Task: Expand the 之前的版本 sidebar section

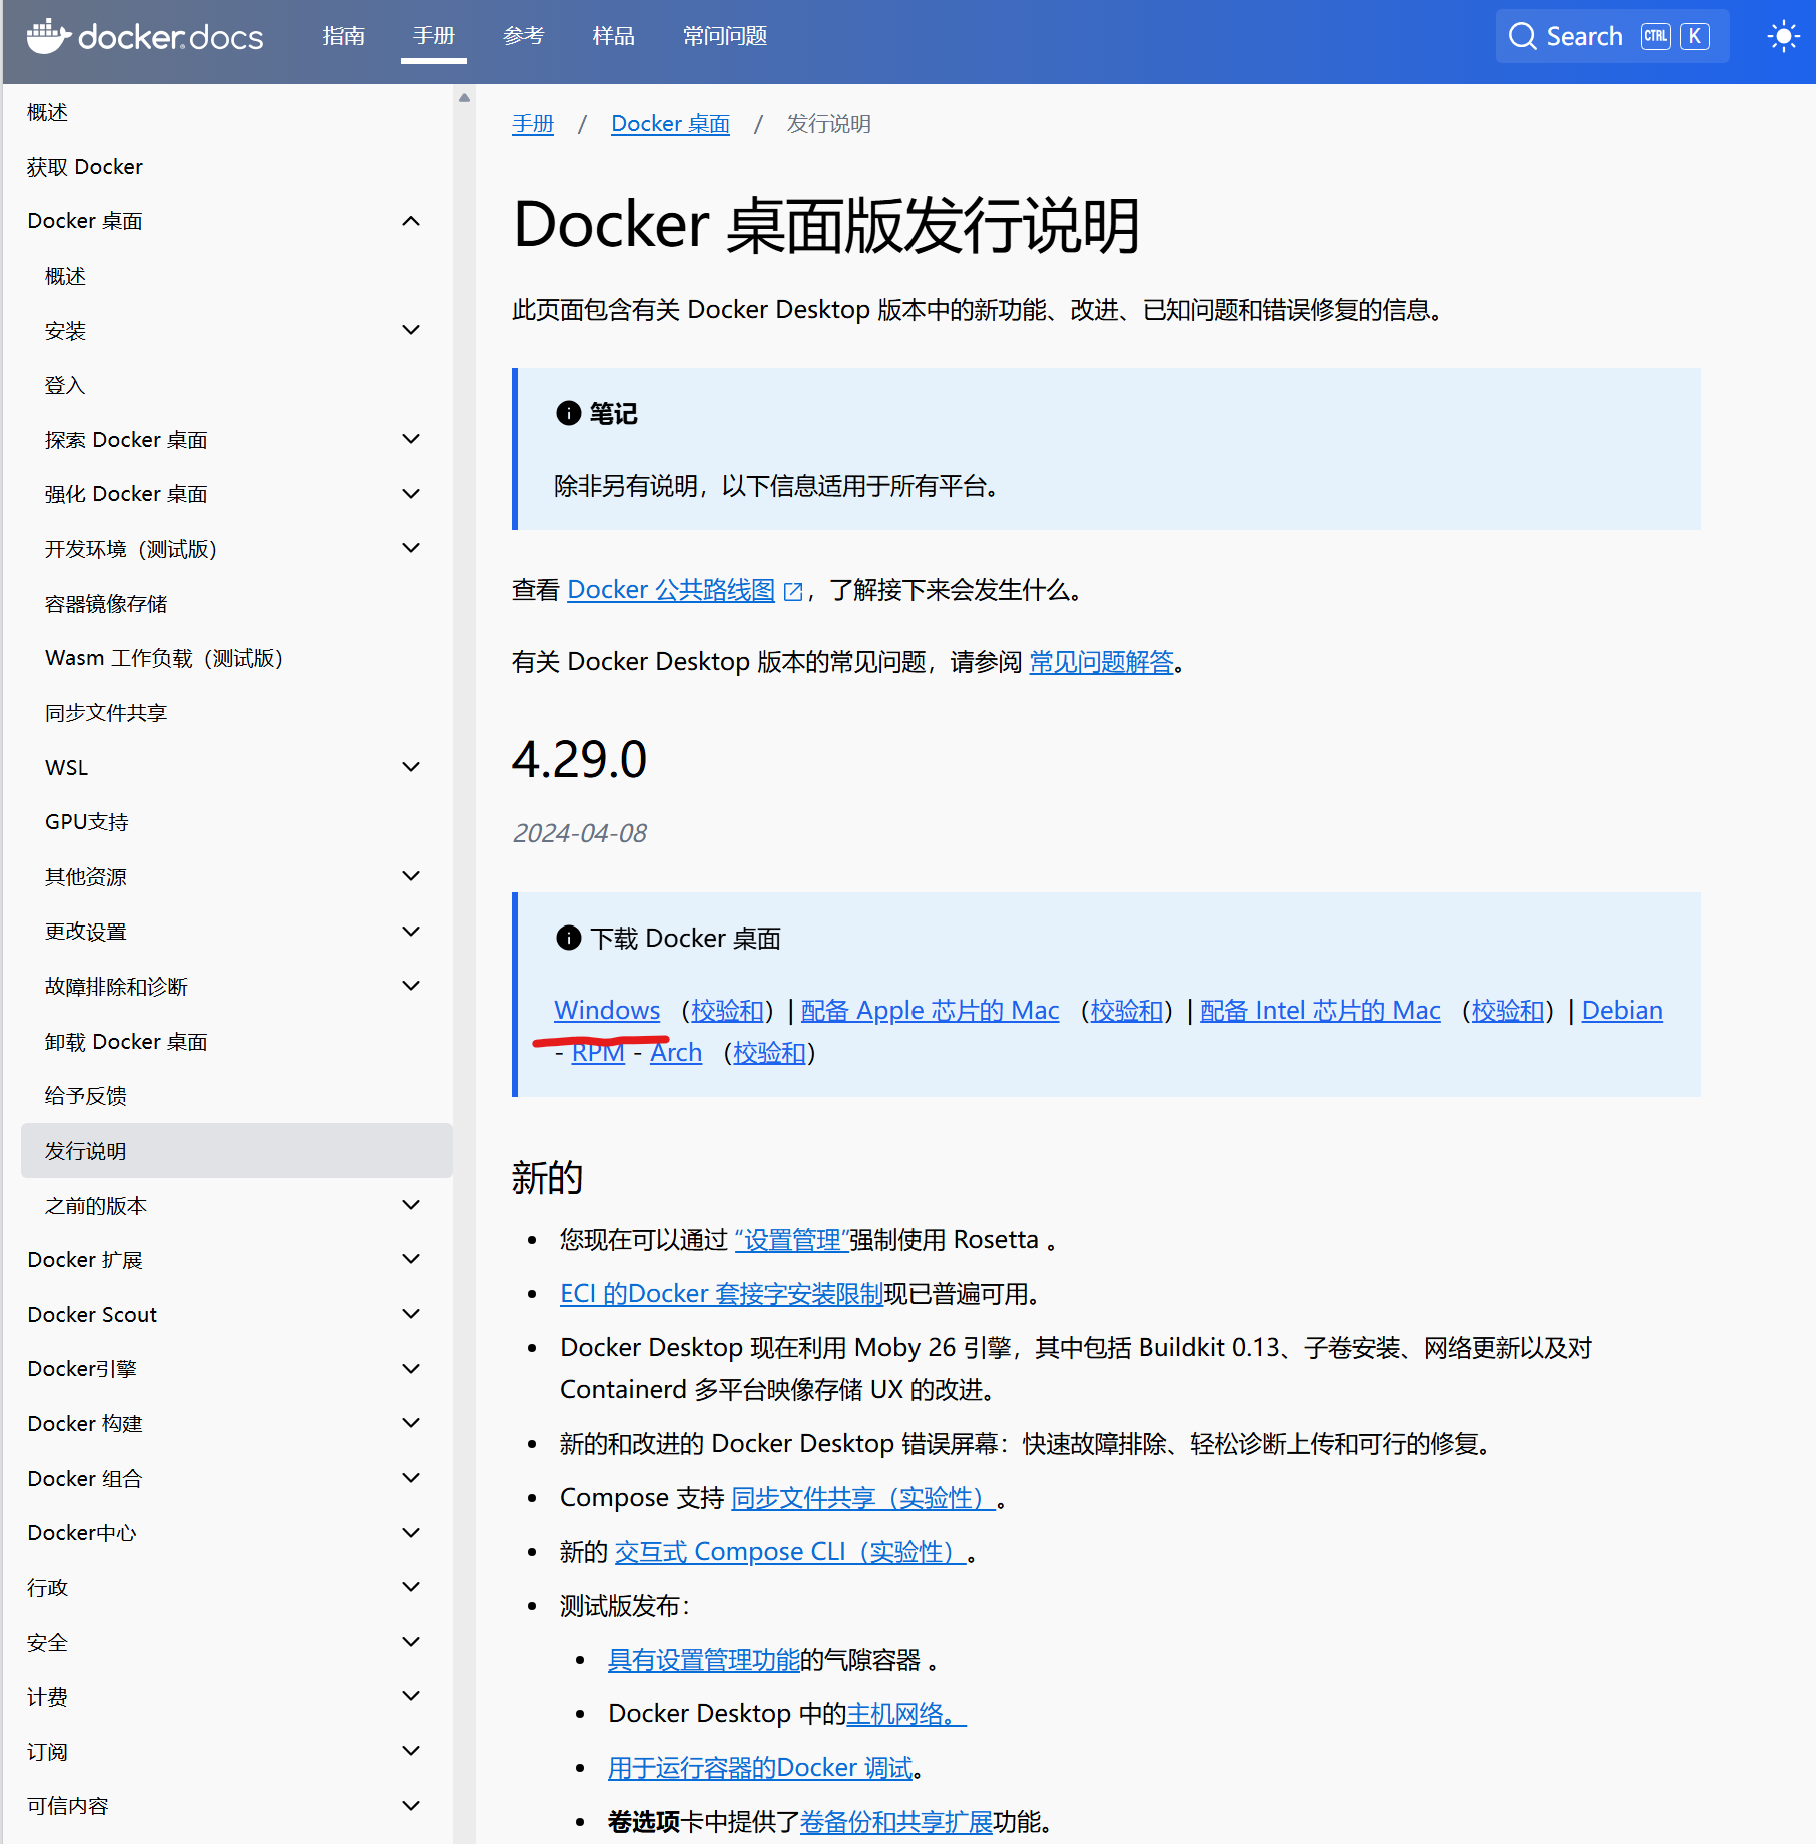Action: (411, 1205)
